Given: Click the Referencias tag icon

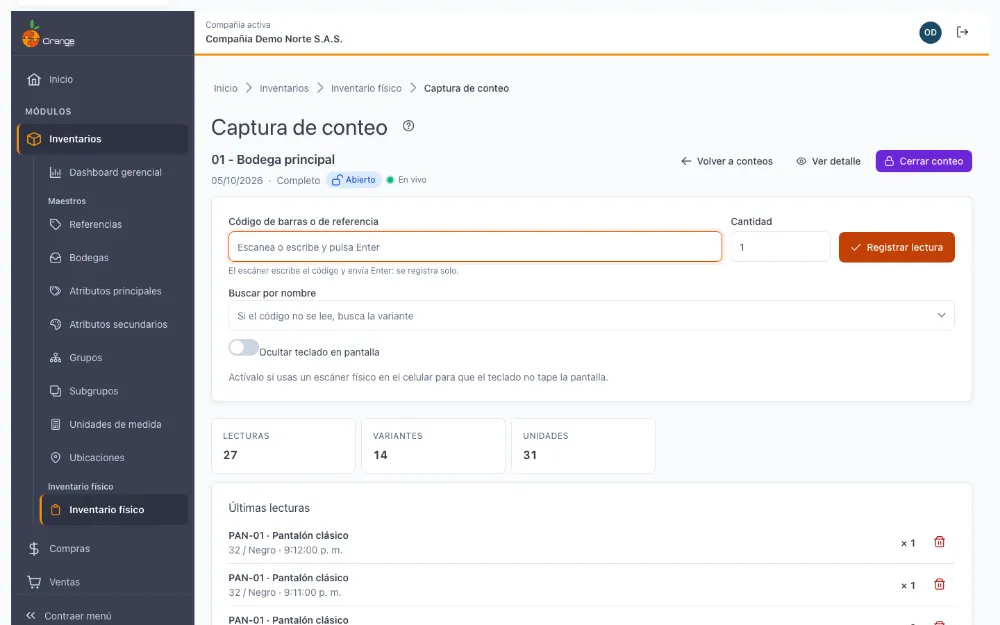Looking at the screenshot, I should point(55,224).
